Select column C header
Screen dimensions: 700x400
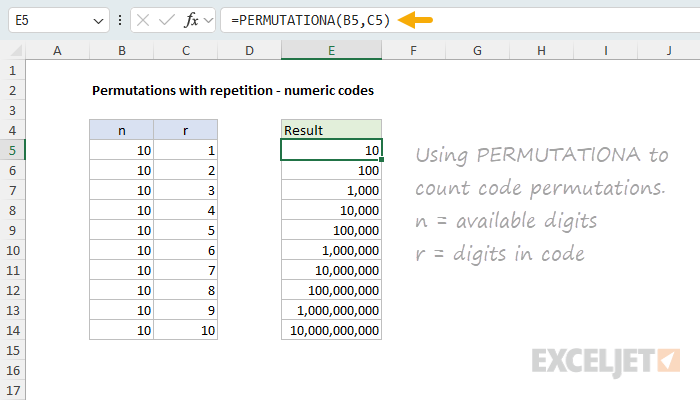point(186,50)
